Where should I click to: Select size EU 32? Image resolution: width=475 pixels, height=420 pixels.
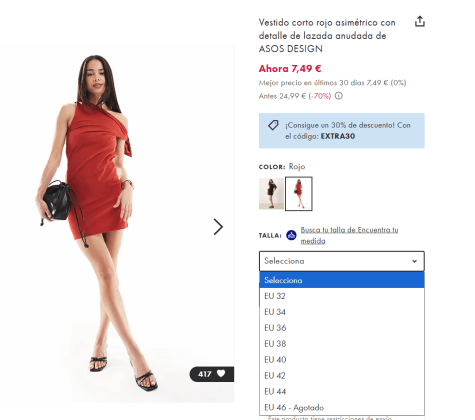pyautogui.click(x=342, y=296)
